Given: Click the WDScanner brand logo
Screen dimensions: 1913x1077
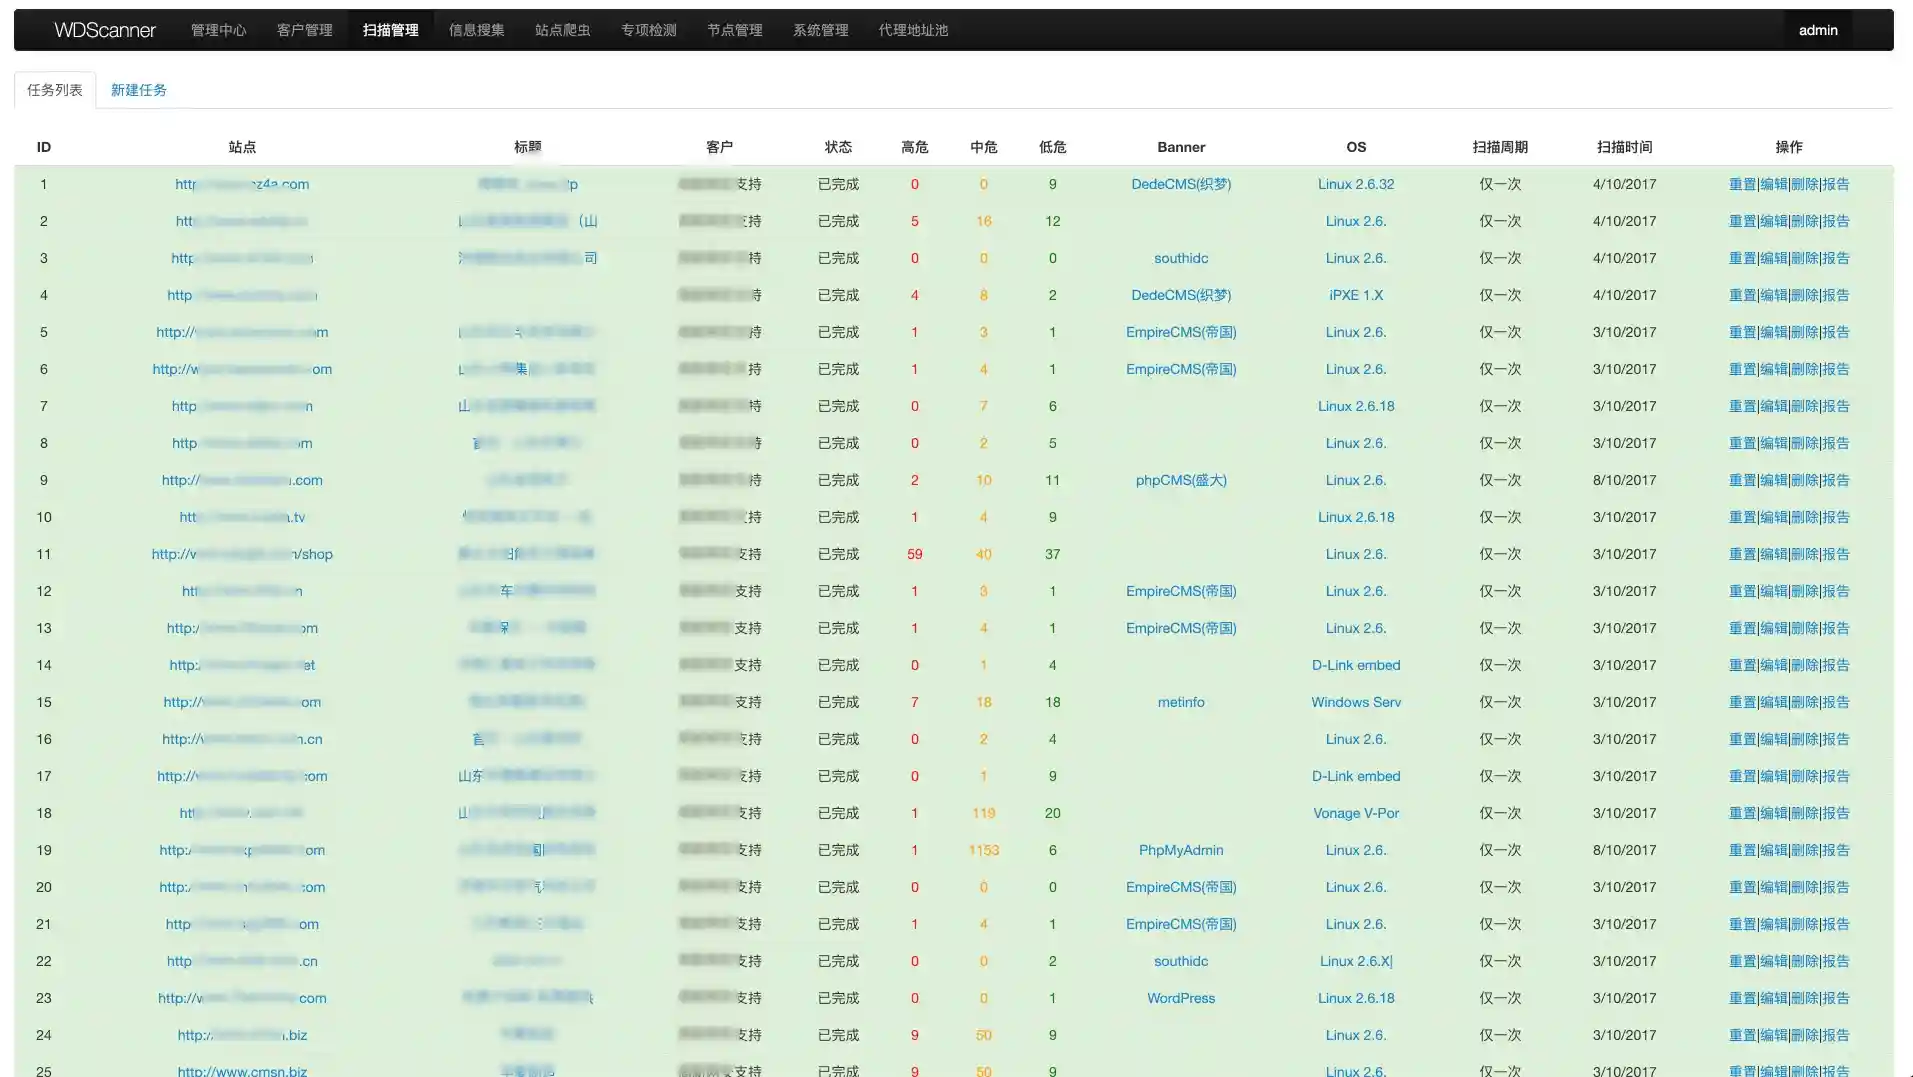Looking at the screenshot, I should point(105,30).
